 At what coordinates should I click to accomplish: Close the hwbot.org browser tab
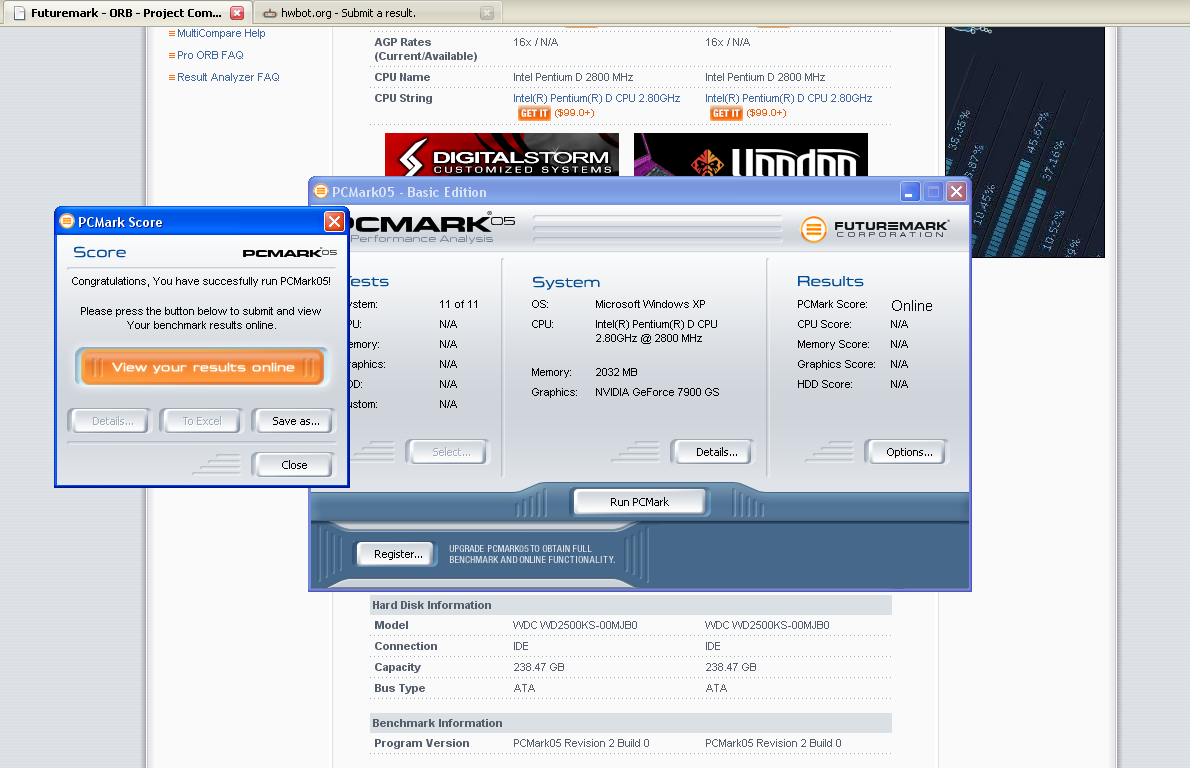pyautogui.click(x=487, y=13)
